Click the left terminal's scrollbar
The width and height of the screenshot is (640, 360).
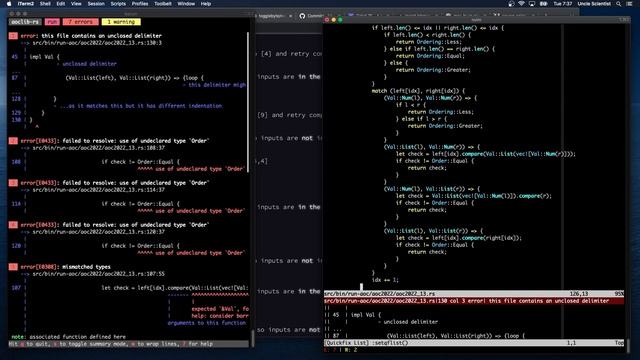click(248, 102)
